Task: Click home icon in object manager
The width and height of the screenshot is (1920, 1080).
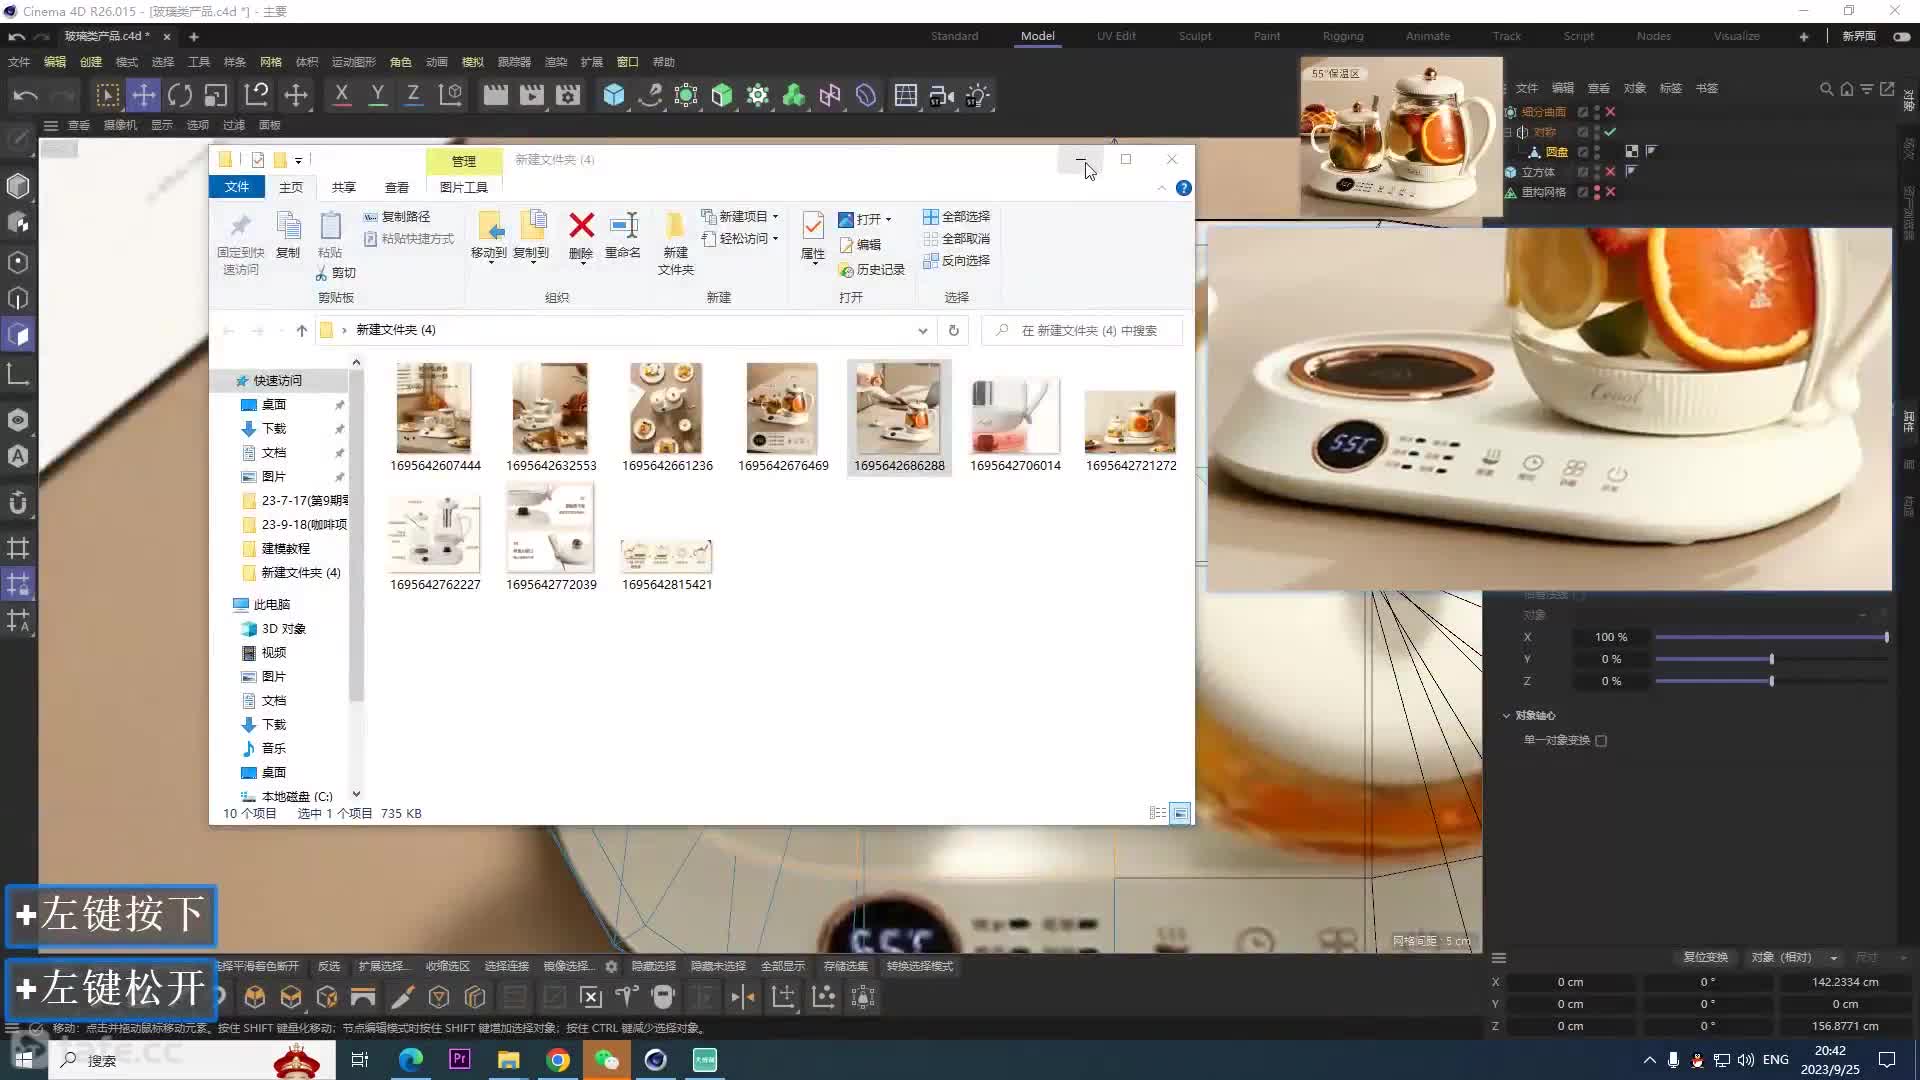Action: pyautogui.click(x=1846, y=89)
